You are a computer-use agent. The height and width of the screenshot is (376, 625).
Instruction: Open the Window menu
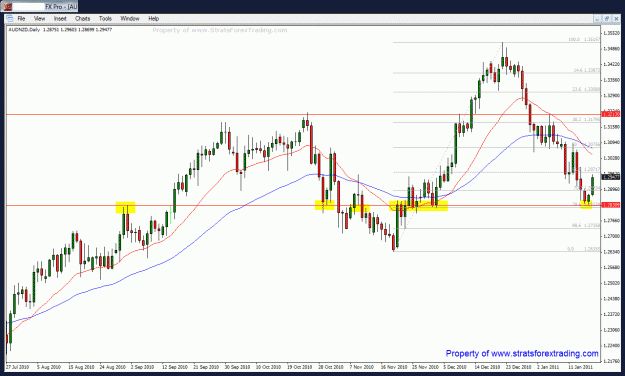tap(130, 19)
